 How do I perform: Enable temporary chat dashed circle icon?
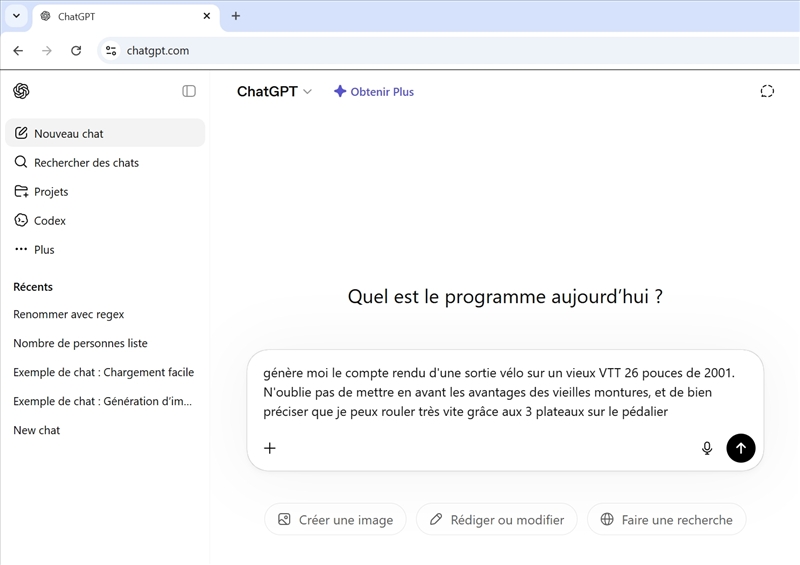click(x=767, y=91)
